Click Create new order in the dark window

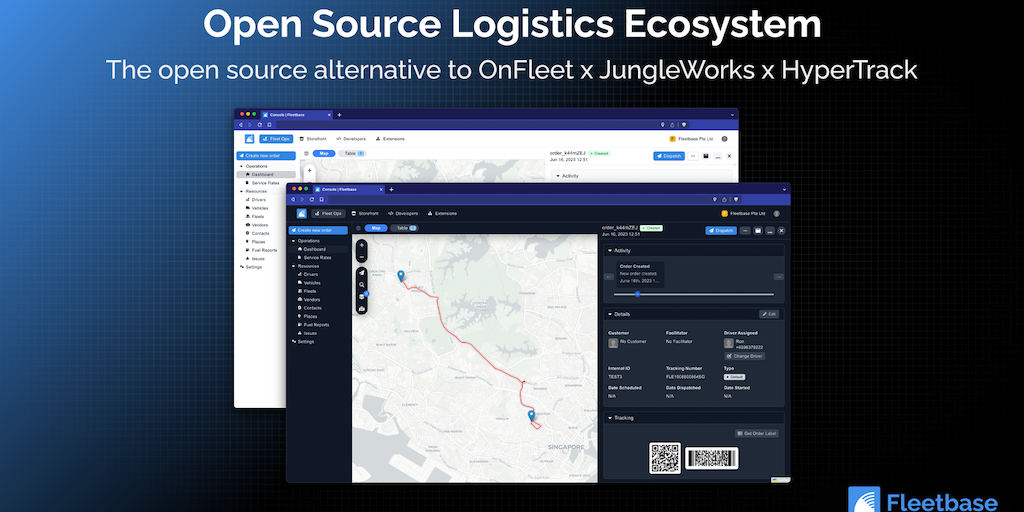318,231
